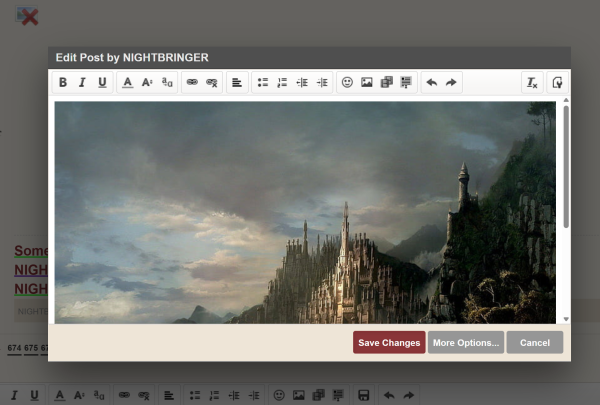Open font family menu in Edit Post toolbar
Image resolution: width=600 pixels, height=405 pixels.
(167, 82)
